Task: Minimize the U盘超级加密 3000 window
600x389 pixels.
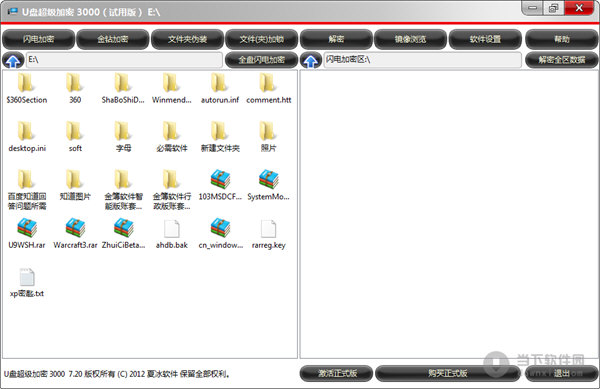Action: pos(532,8)
